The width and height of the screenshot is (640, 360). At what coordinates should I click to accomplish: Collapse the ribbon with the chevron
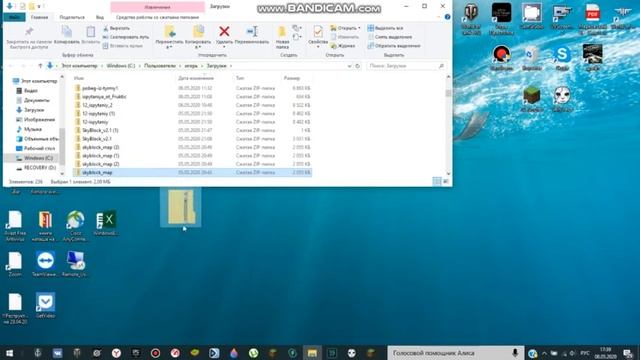click(439, 17)
